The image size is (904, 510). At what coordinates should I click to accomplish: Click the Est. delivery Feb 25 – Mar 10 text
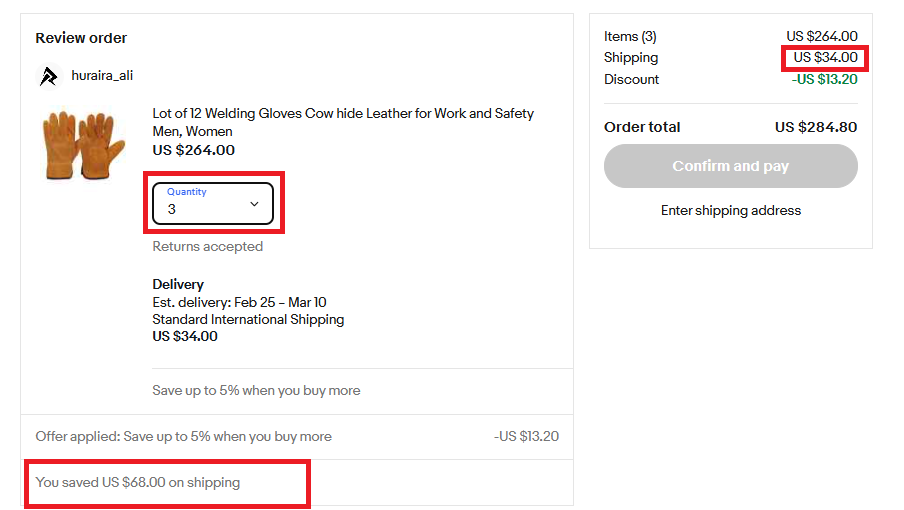click(x=239, y=303)
